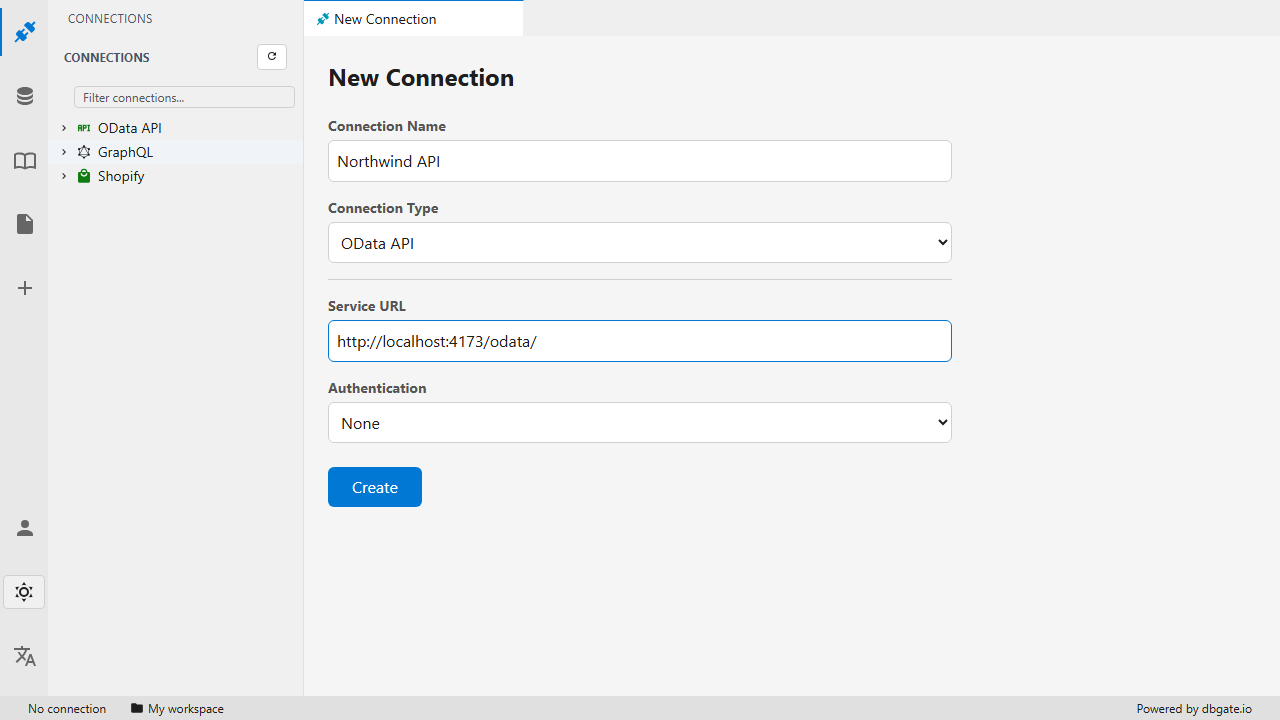
Task: Switch to the New Connection tab
Action: [413, 18]
